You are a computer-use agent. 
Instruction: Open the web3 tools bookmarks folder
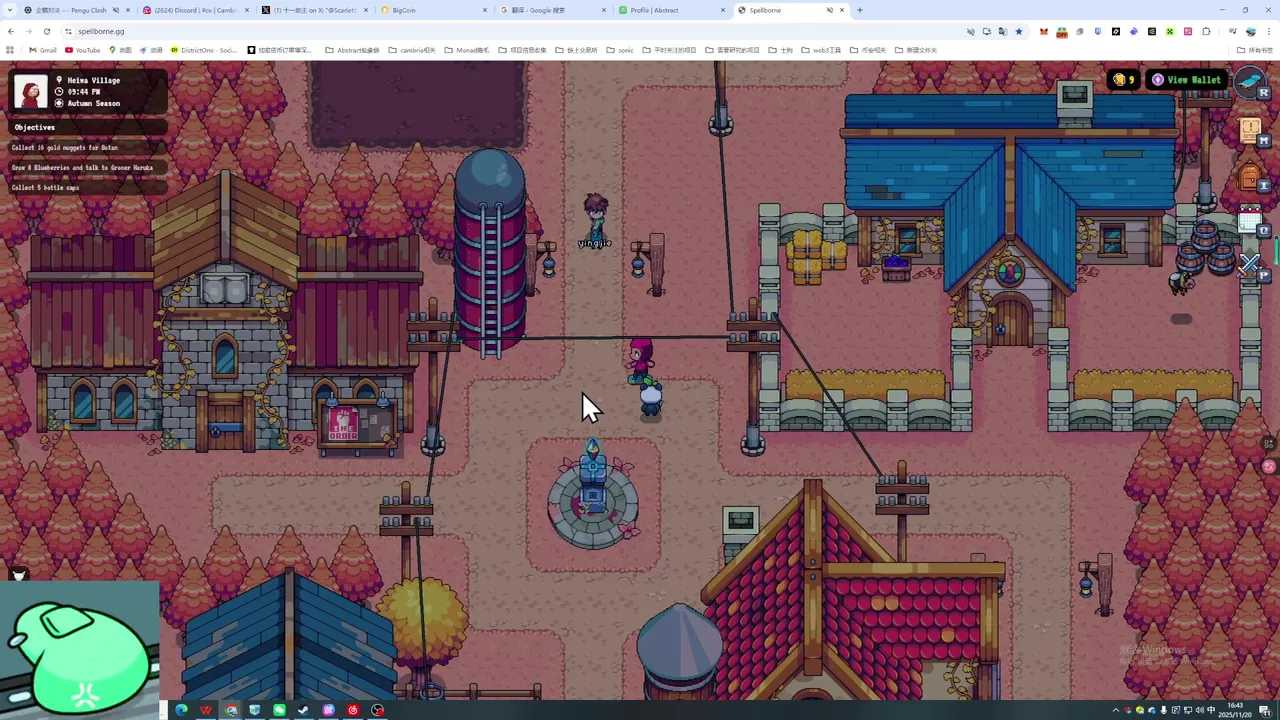point(821,50)
